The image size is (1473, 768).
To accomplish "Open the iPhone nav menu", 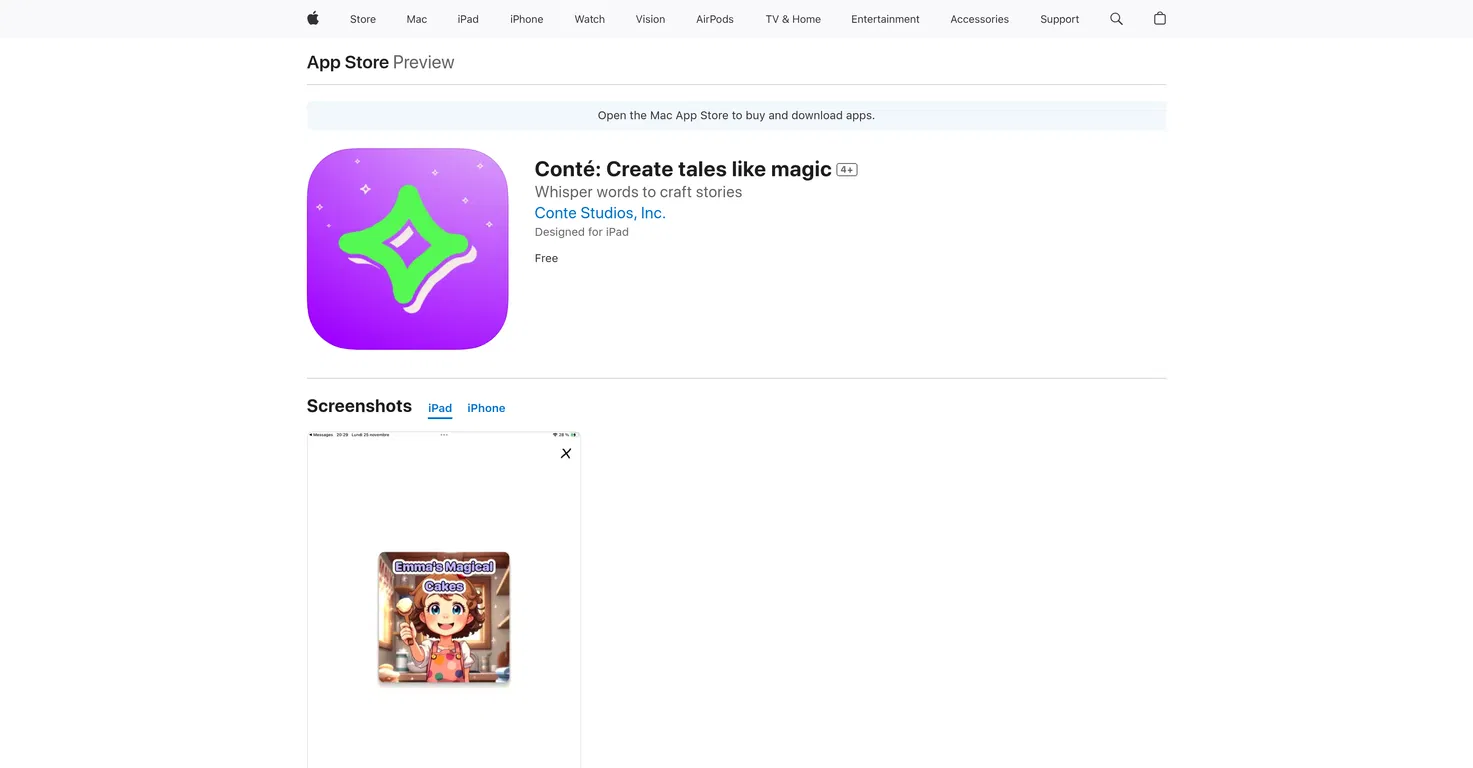I will click(x=527, y=19).
